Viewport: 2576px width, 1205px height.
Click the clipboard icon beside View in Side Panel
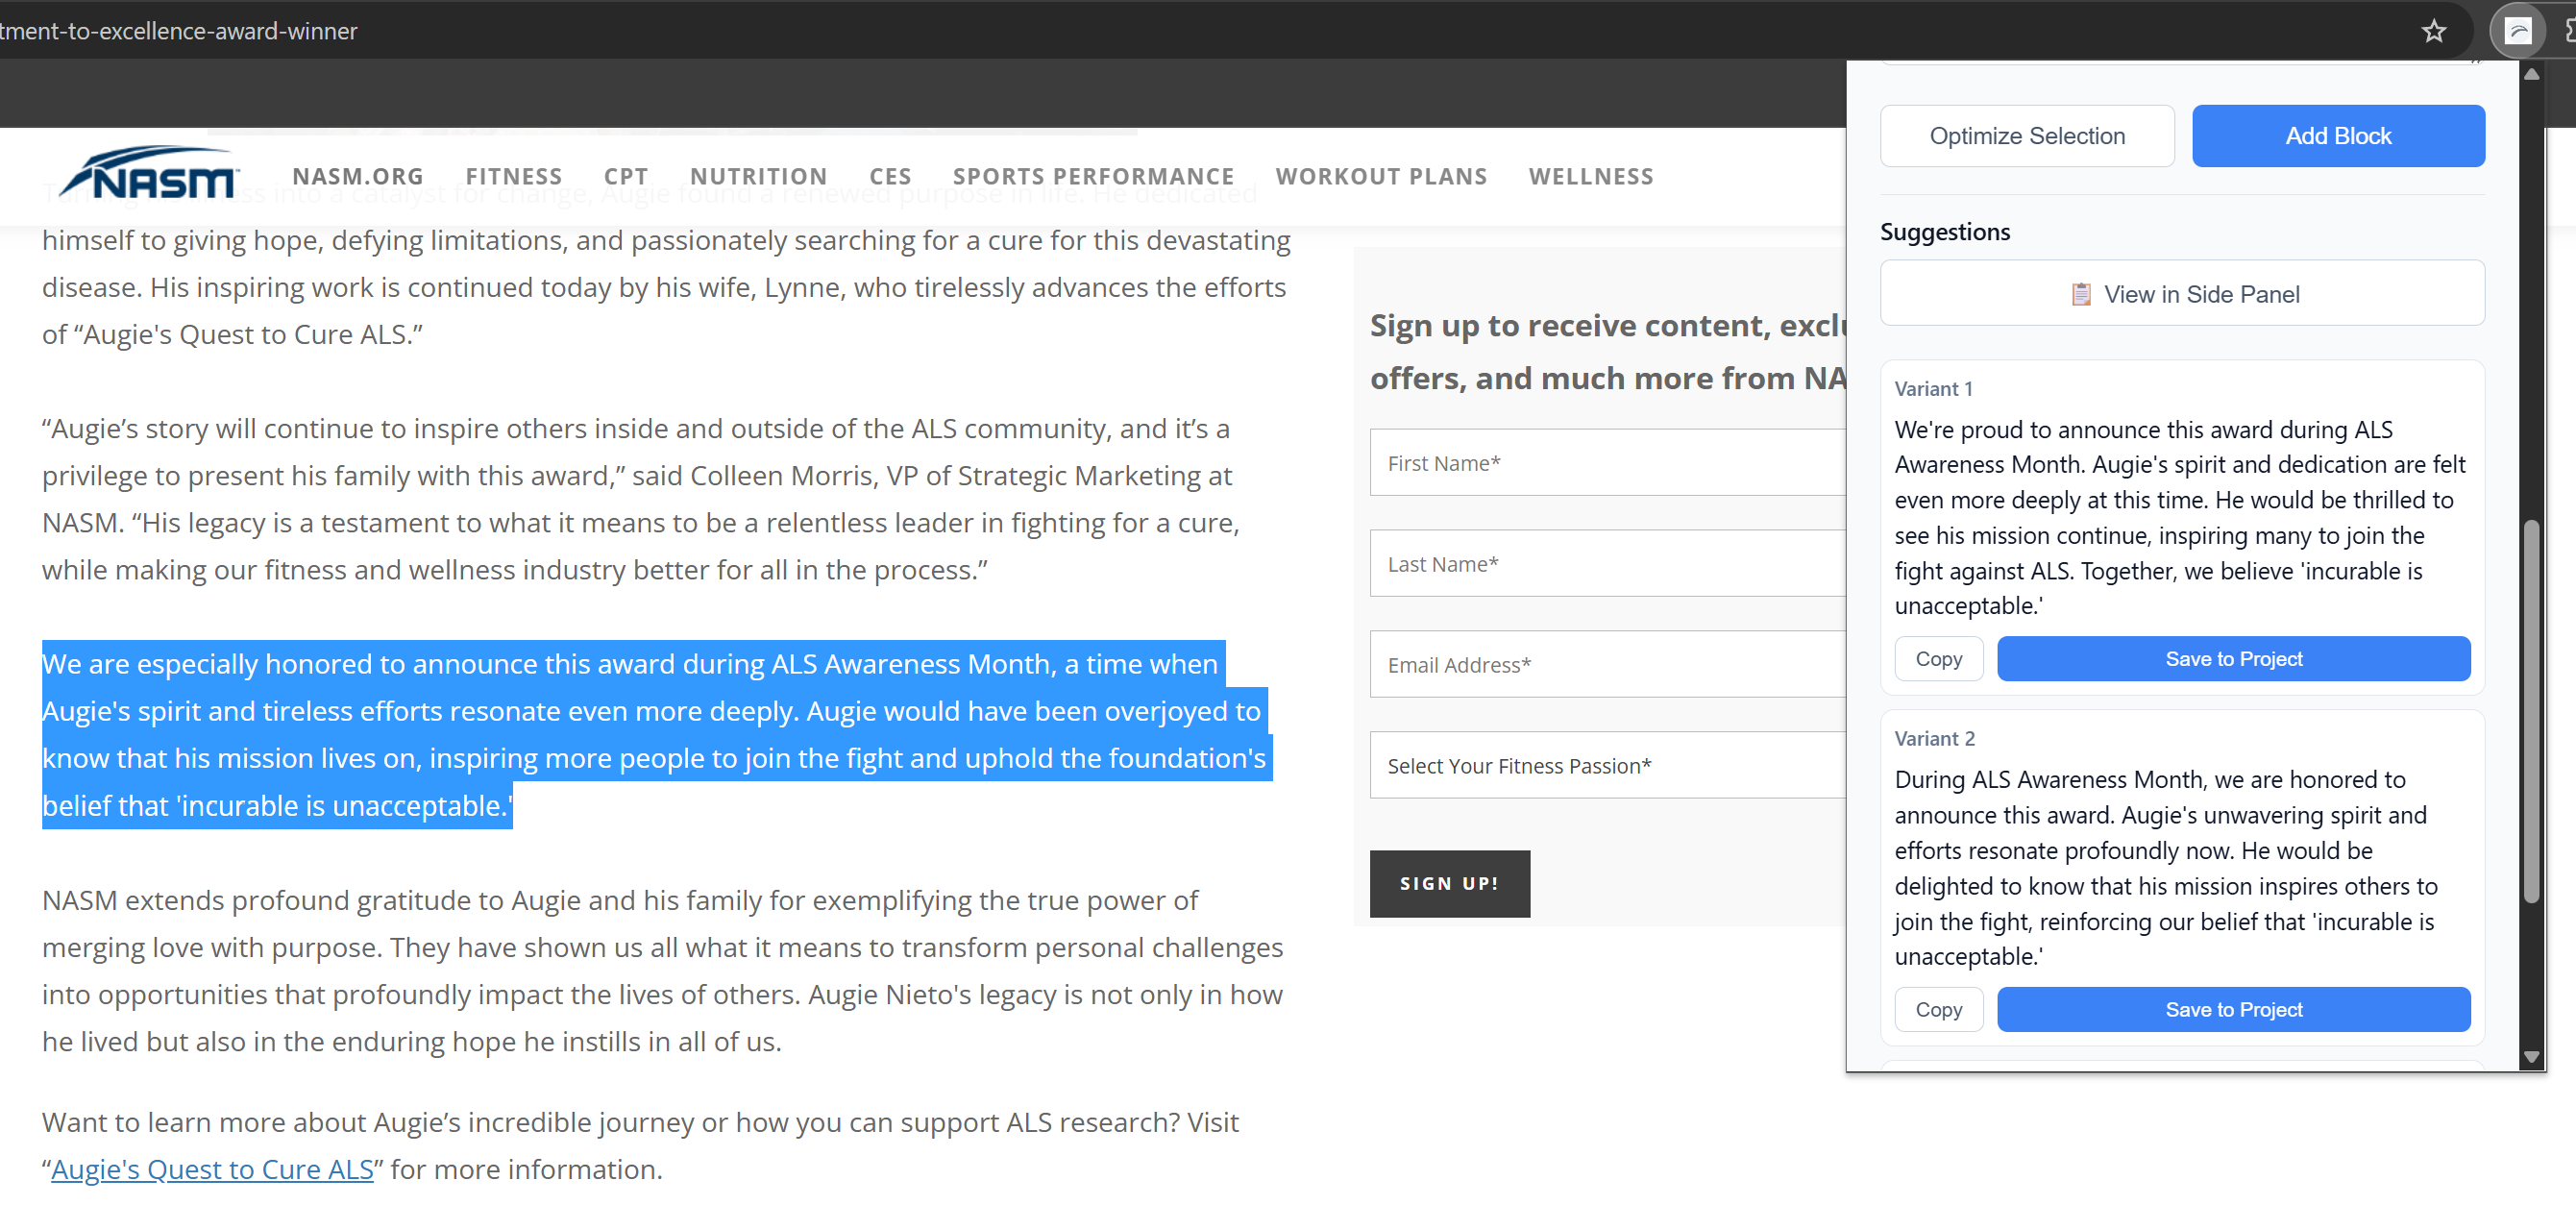[2083, 293]
